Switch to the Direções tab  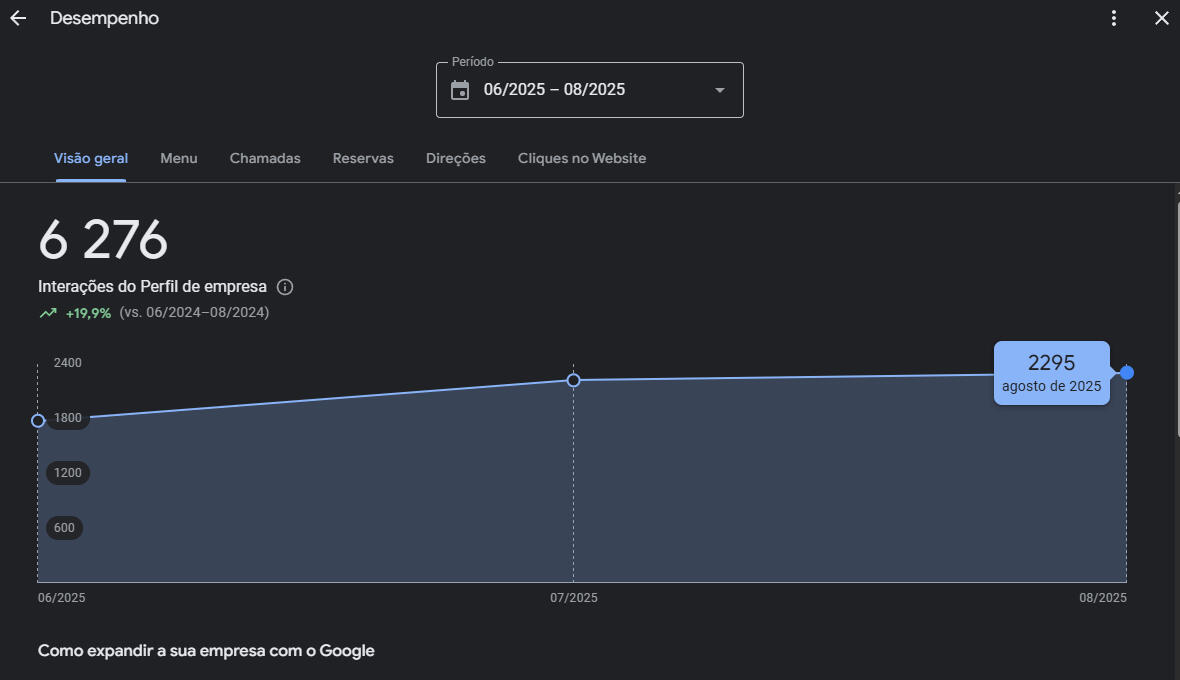tap(456, 158)
